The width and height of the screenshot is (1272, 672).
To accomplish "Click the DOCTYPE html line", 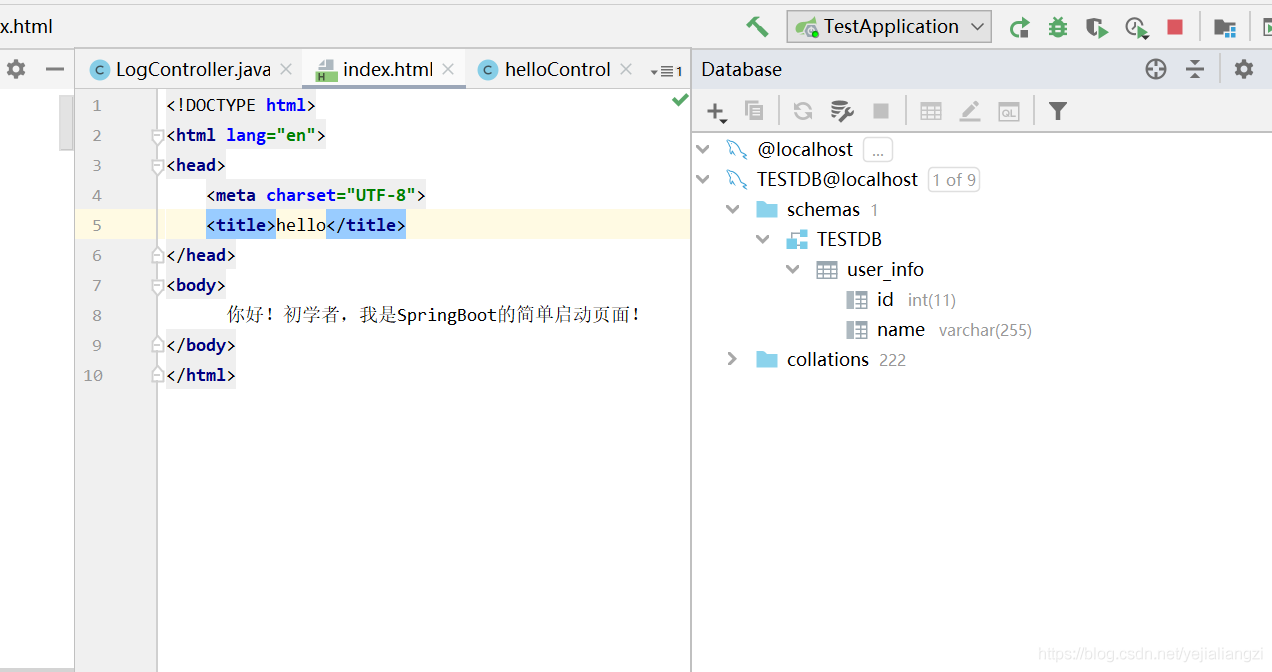I will click(x=241, y=105).
